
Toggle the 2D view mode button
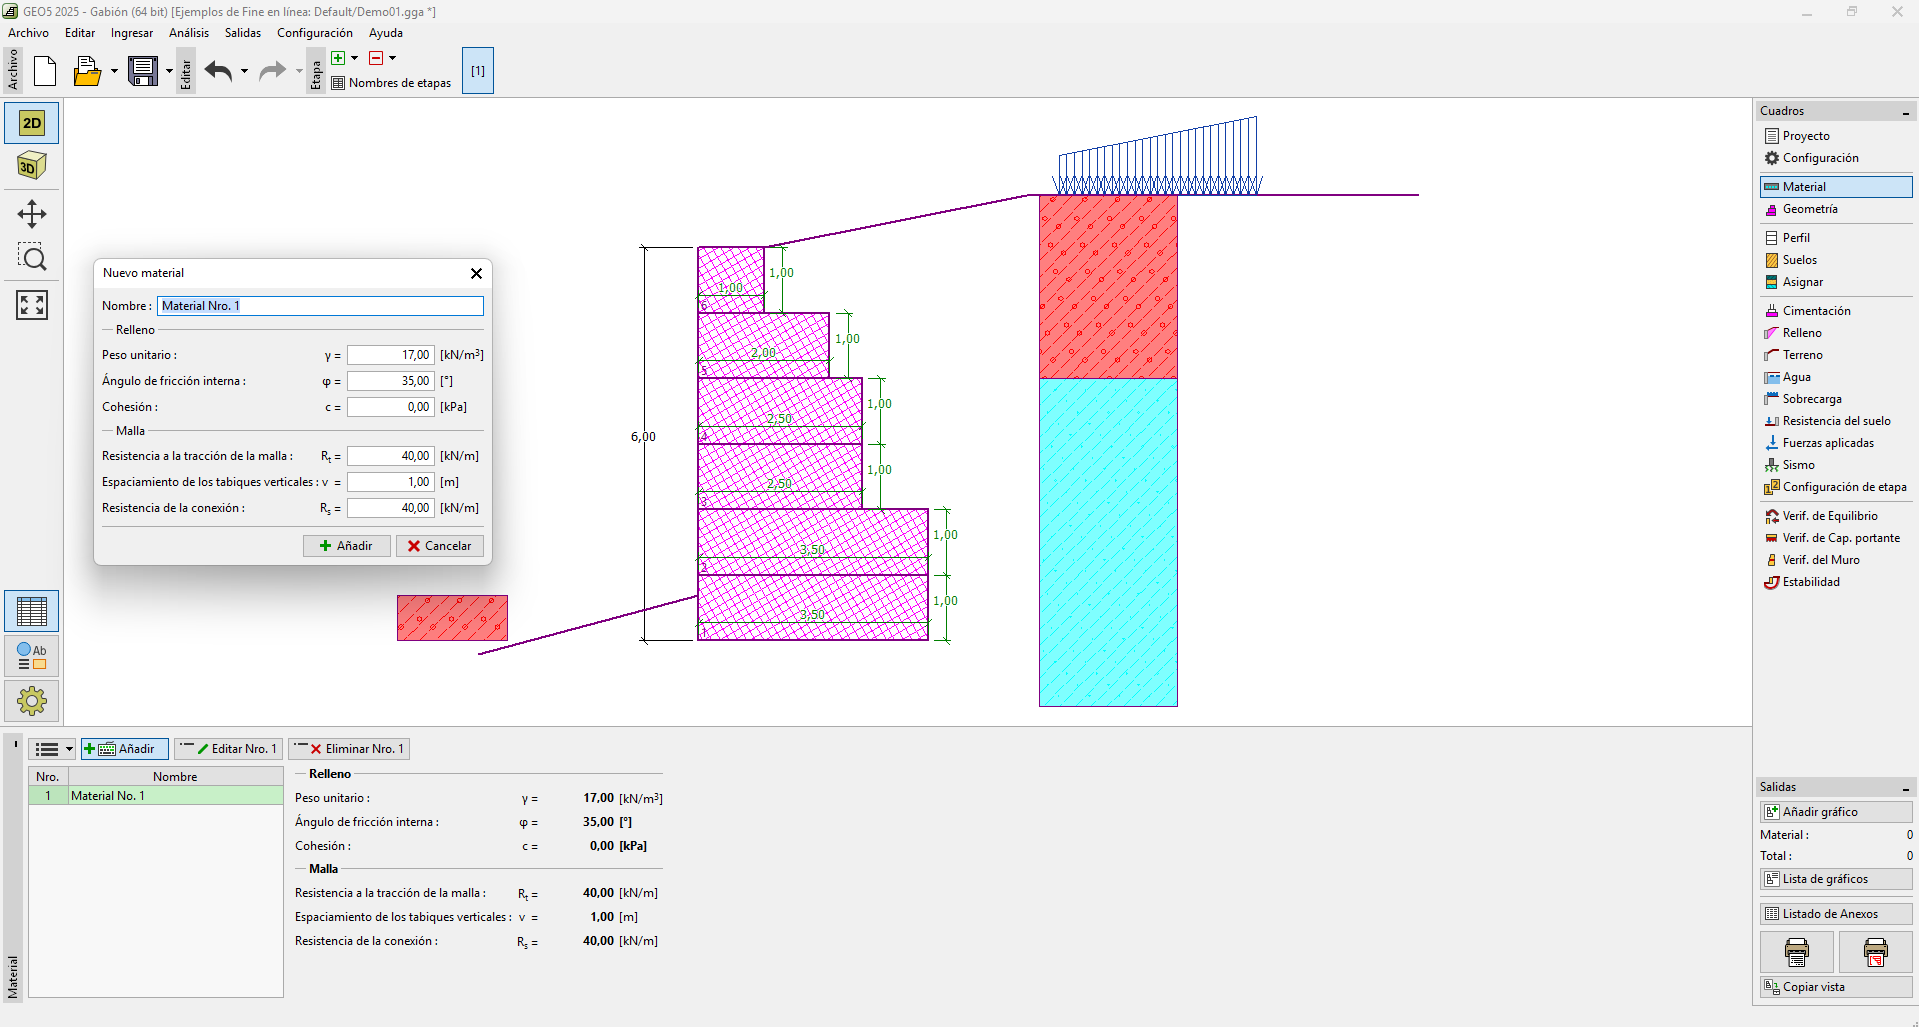(32, 123)
